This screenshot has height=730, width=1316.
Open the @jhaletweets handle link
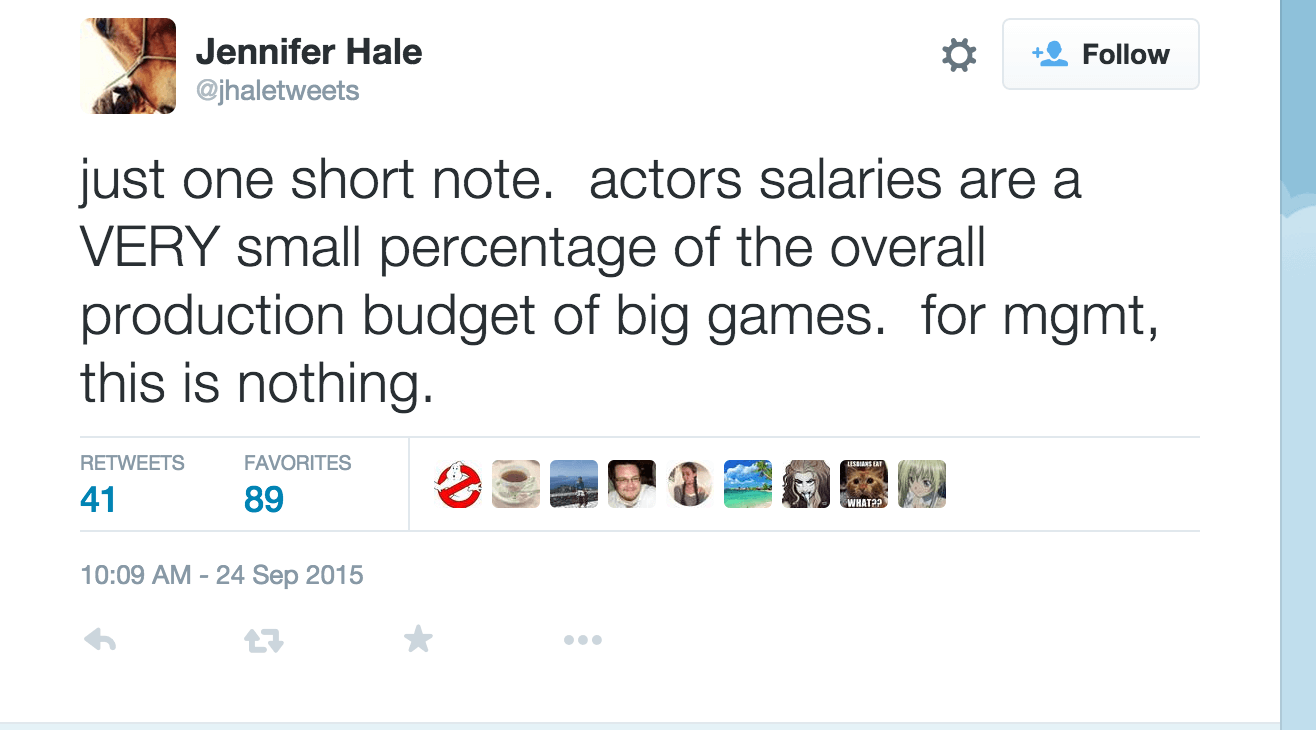point(281,89)
